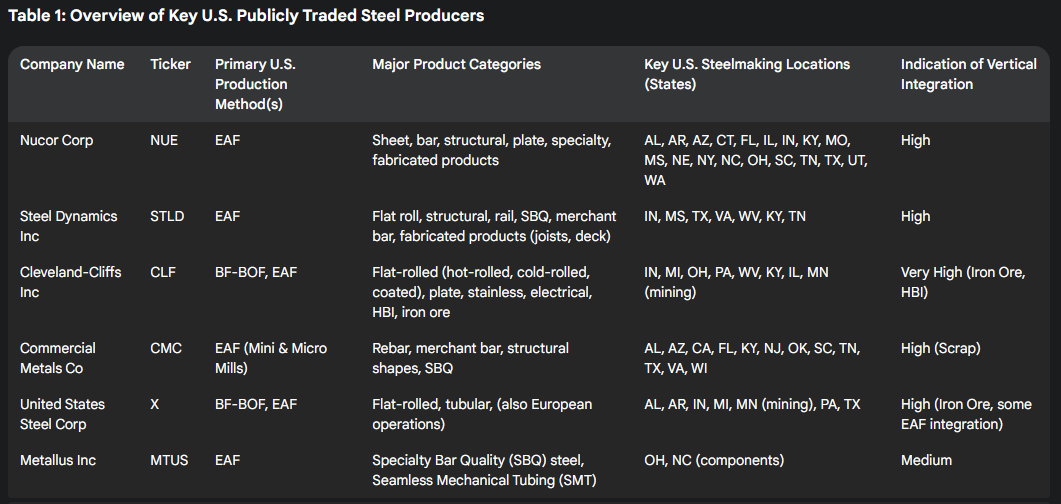
Task: Select the Key U.S. Steelmaking Locations header
Action: [746, 74]
